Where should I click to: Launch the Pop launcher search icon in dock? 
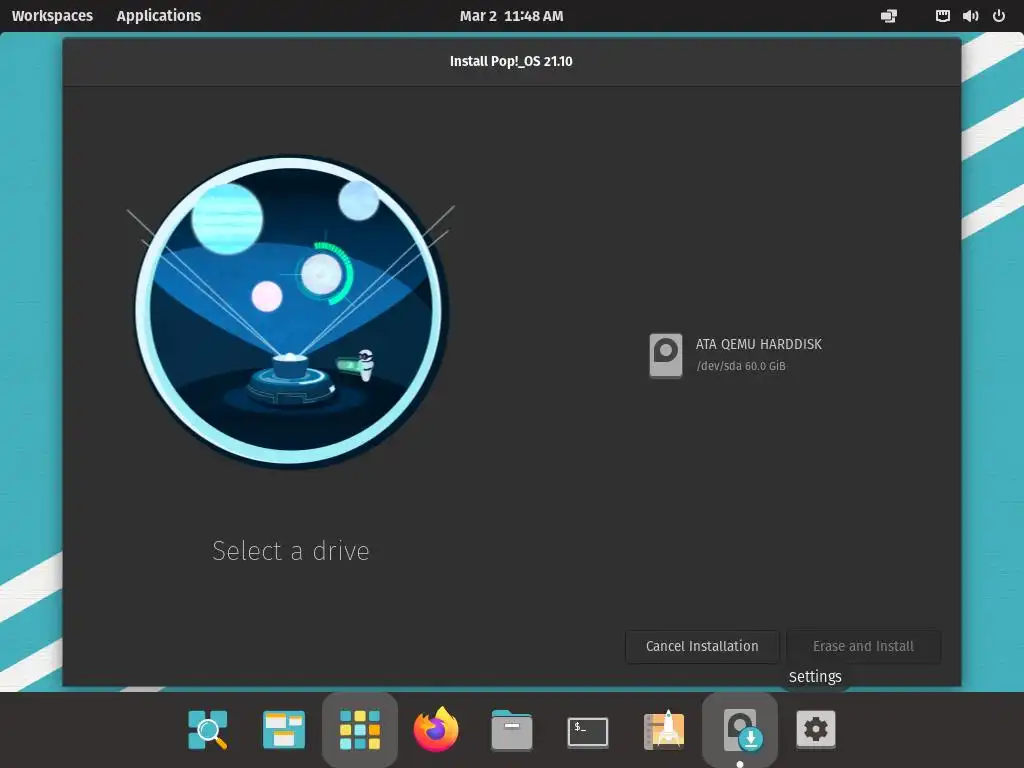pos(208,729)
